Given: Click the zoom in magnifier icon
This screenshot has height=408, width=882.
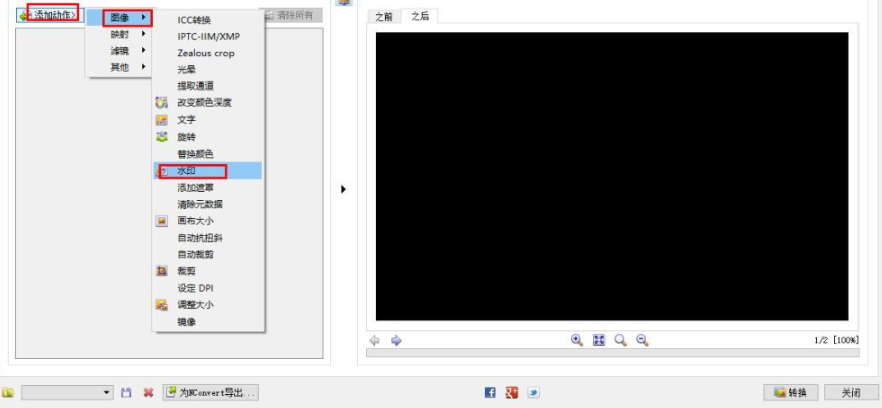Looking at the screenshot, I should click(x=577, y=340).
